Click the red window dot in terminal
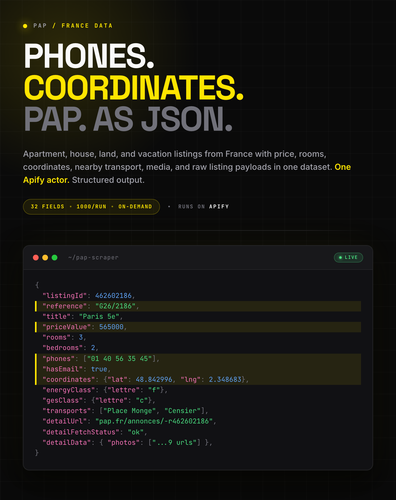Screen dimensions: 396x500 [36, 257]
